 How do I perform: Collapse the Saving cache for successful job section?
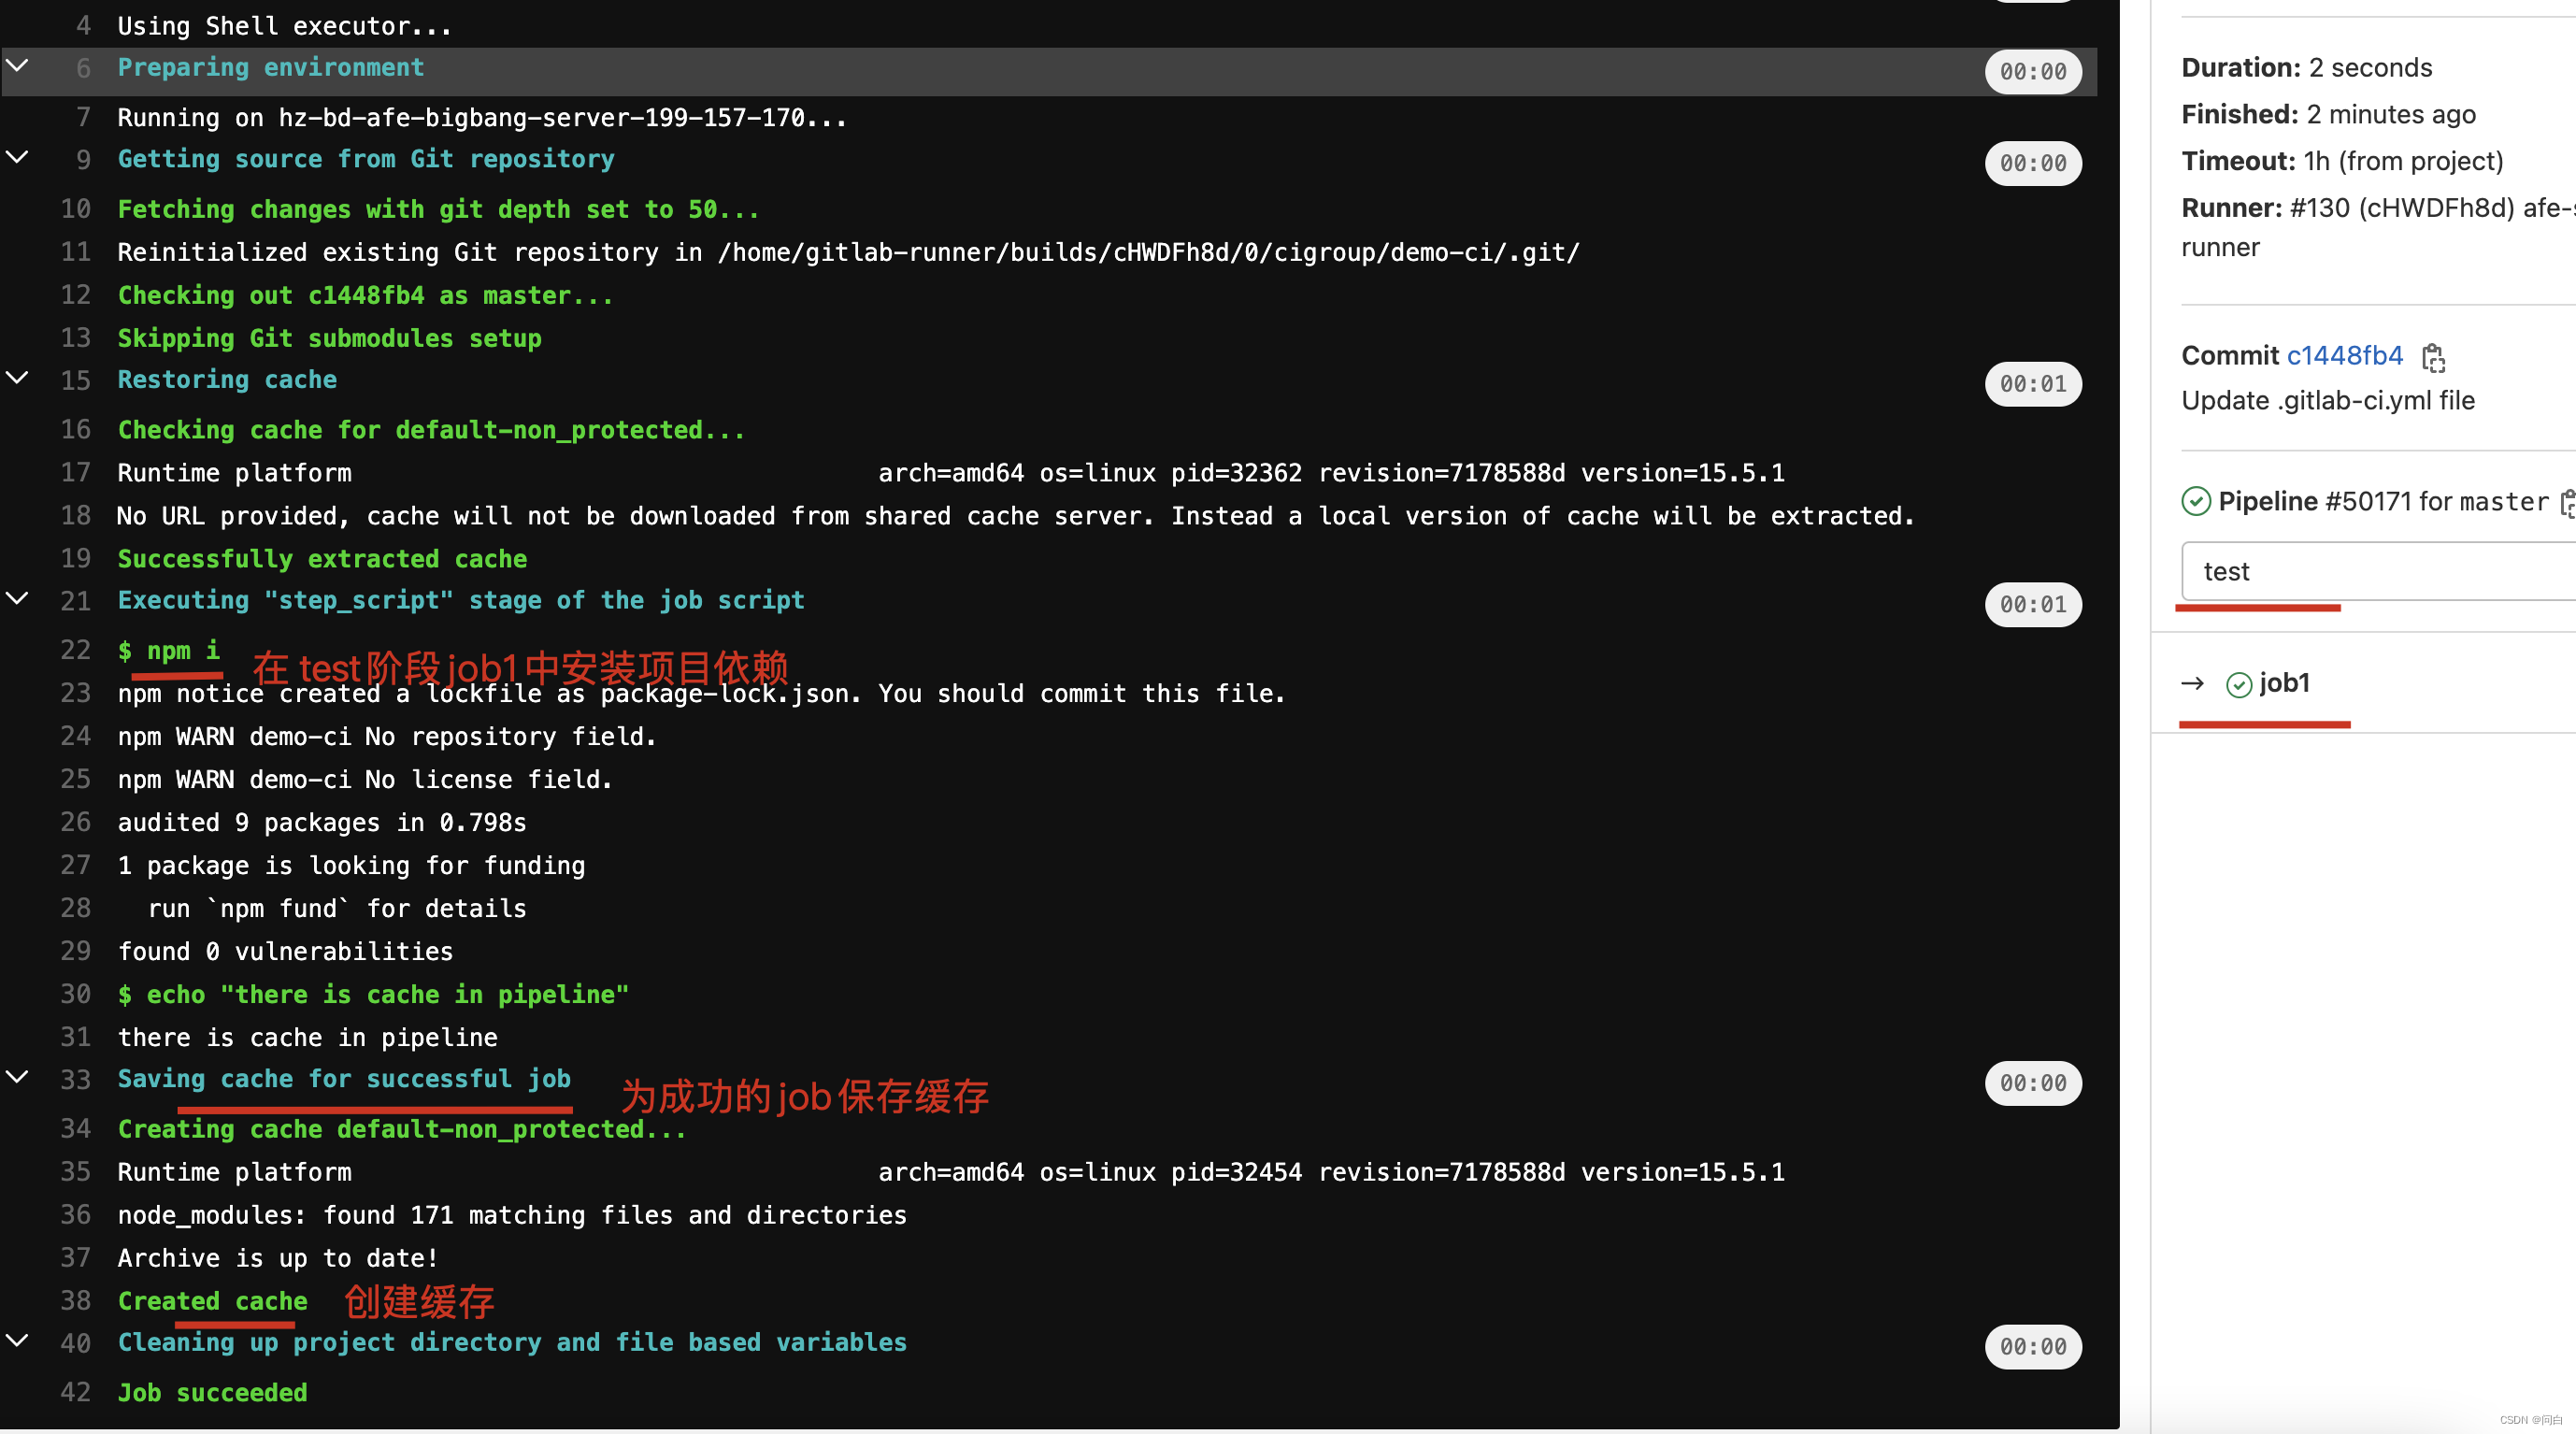(16, 1076)
